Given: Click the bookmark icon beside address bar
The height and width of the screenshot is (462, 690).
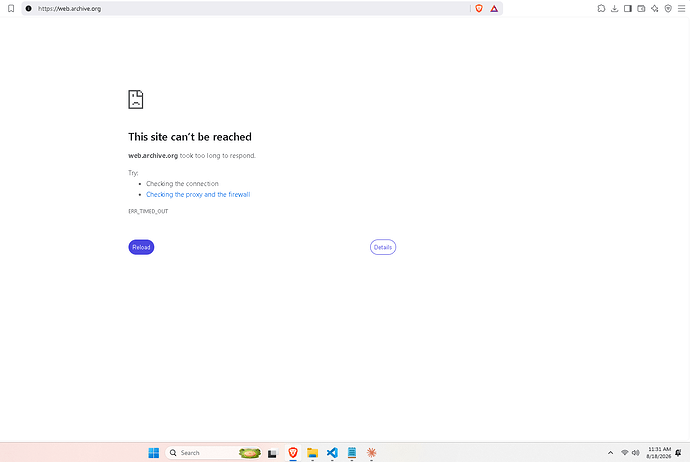Looking at the screenshot, I should (x=11, y=8).
